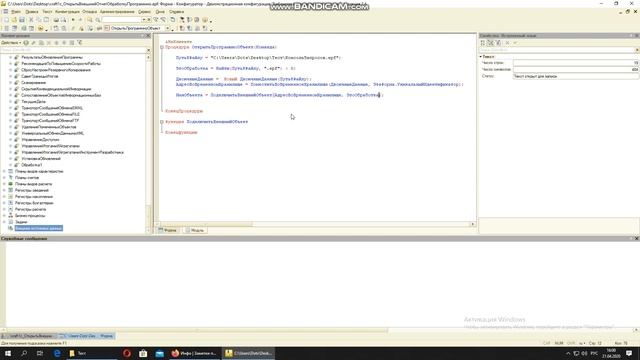Expand Регистры накопления node
The image size is (640, 360).
click(x=4, y=197)
